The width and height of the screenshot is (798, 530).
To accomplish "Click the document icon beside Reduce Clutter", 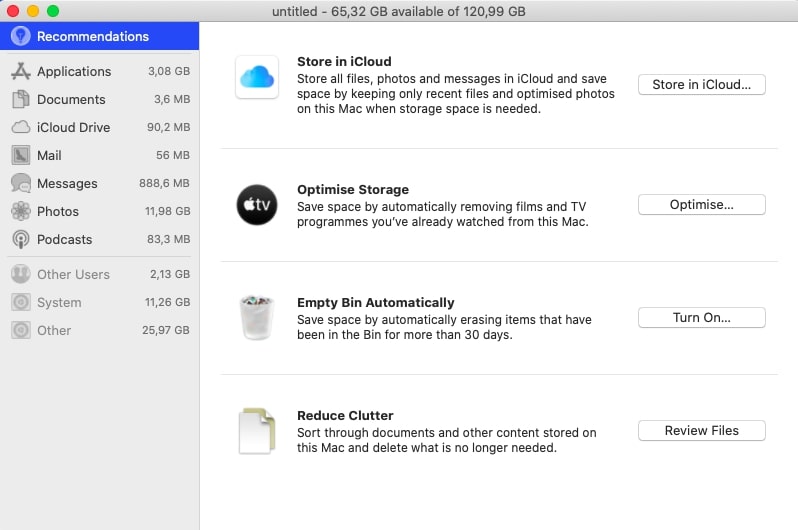I will 257,431.
